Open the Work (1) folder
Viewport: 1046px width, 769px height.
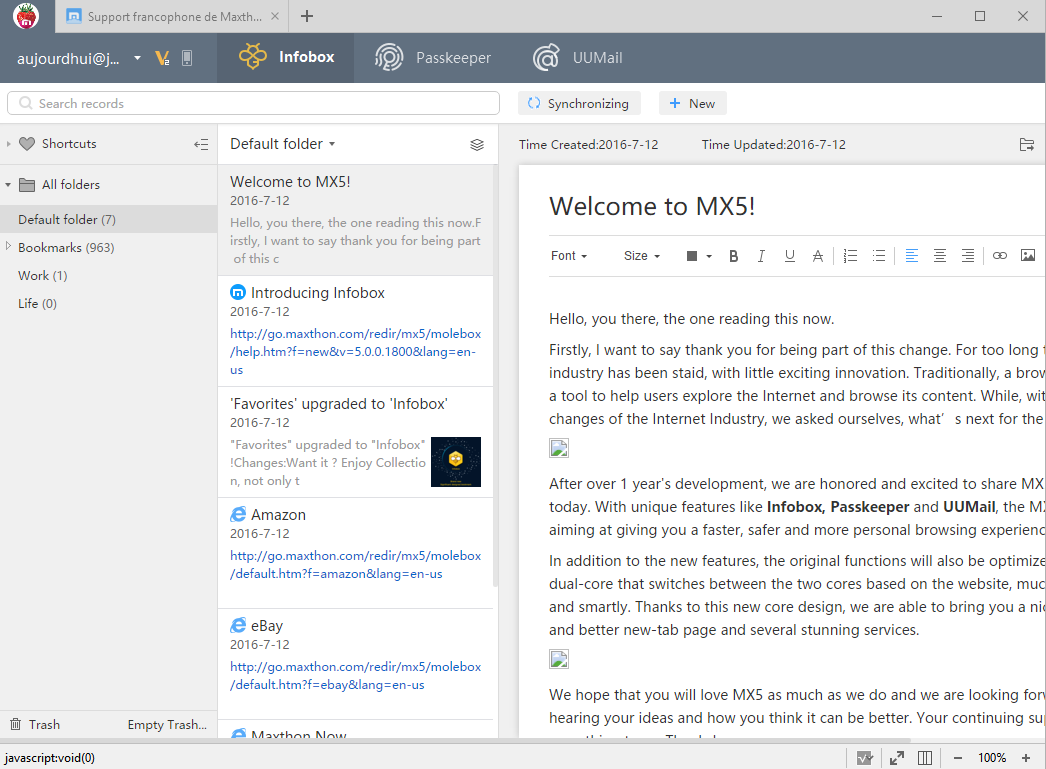pos(43,275)
